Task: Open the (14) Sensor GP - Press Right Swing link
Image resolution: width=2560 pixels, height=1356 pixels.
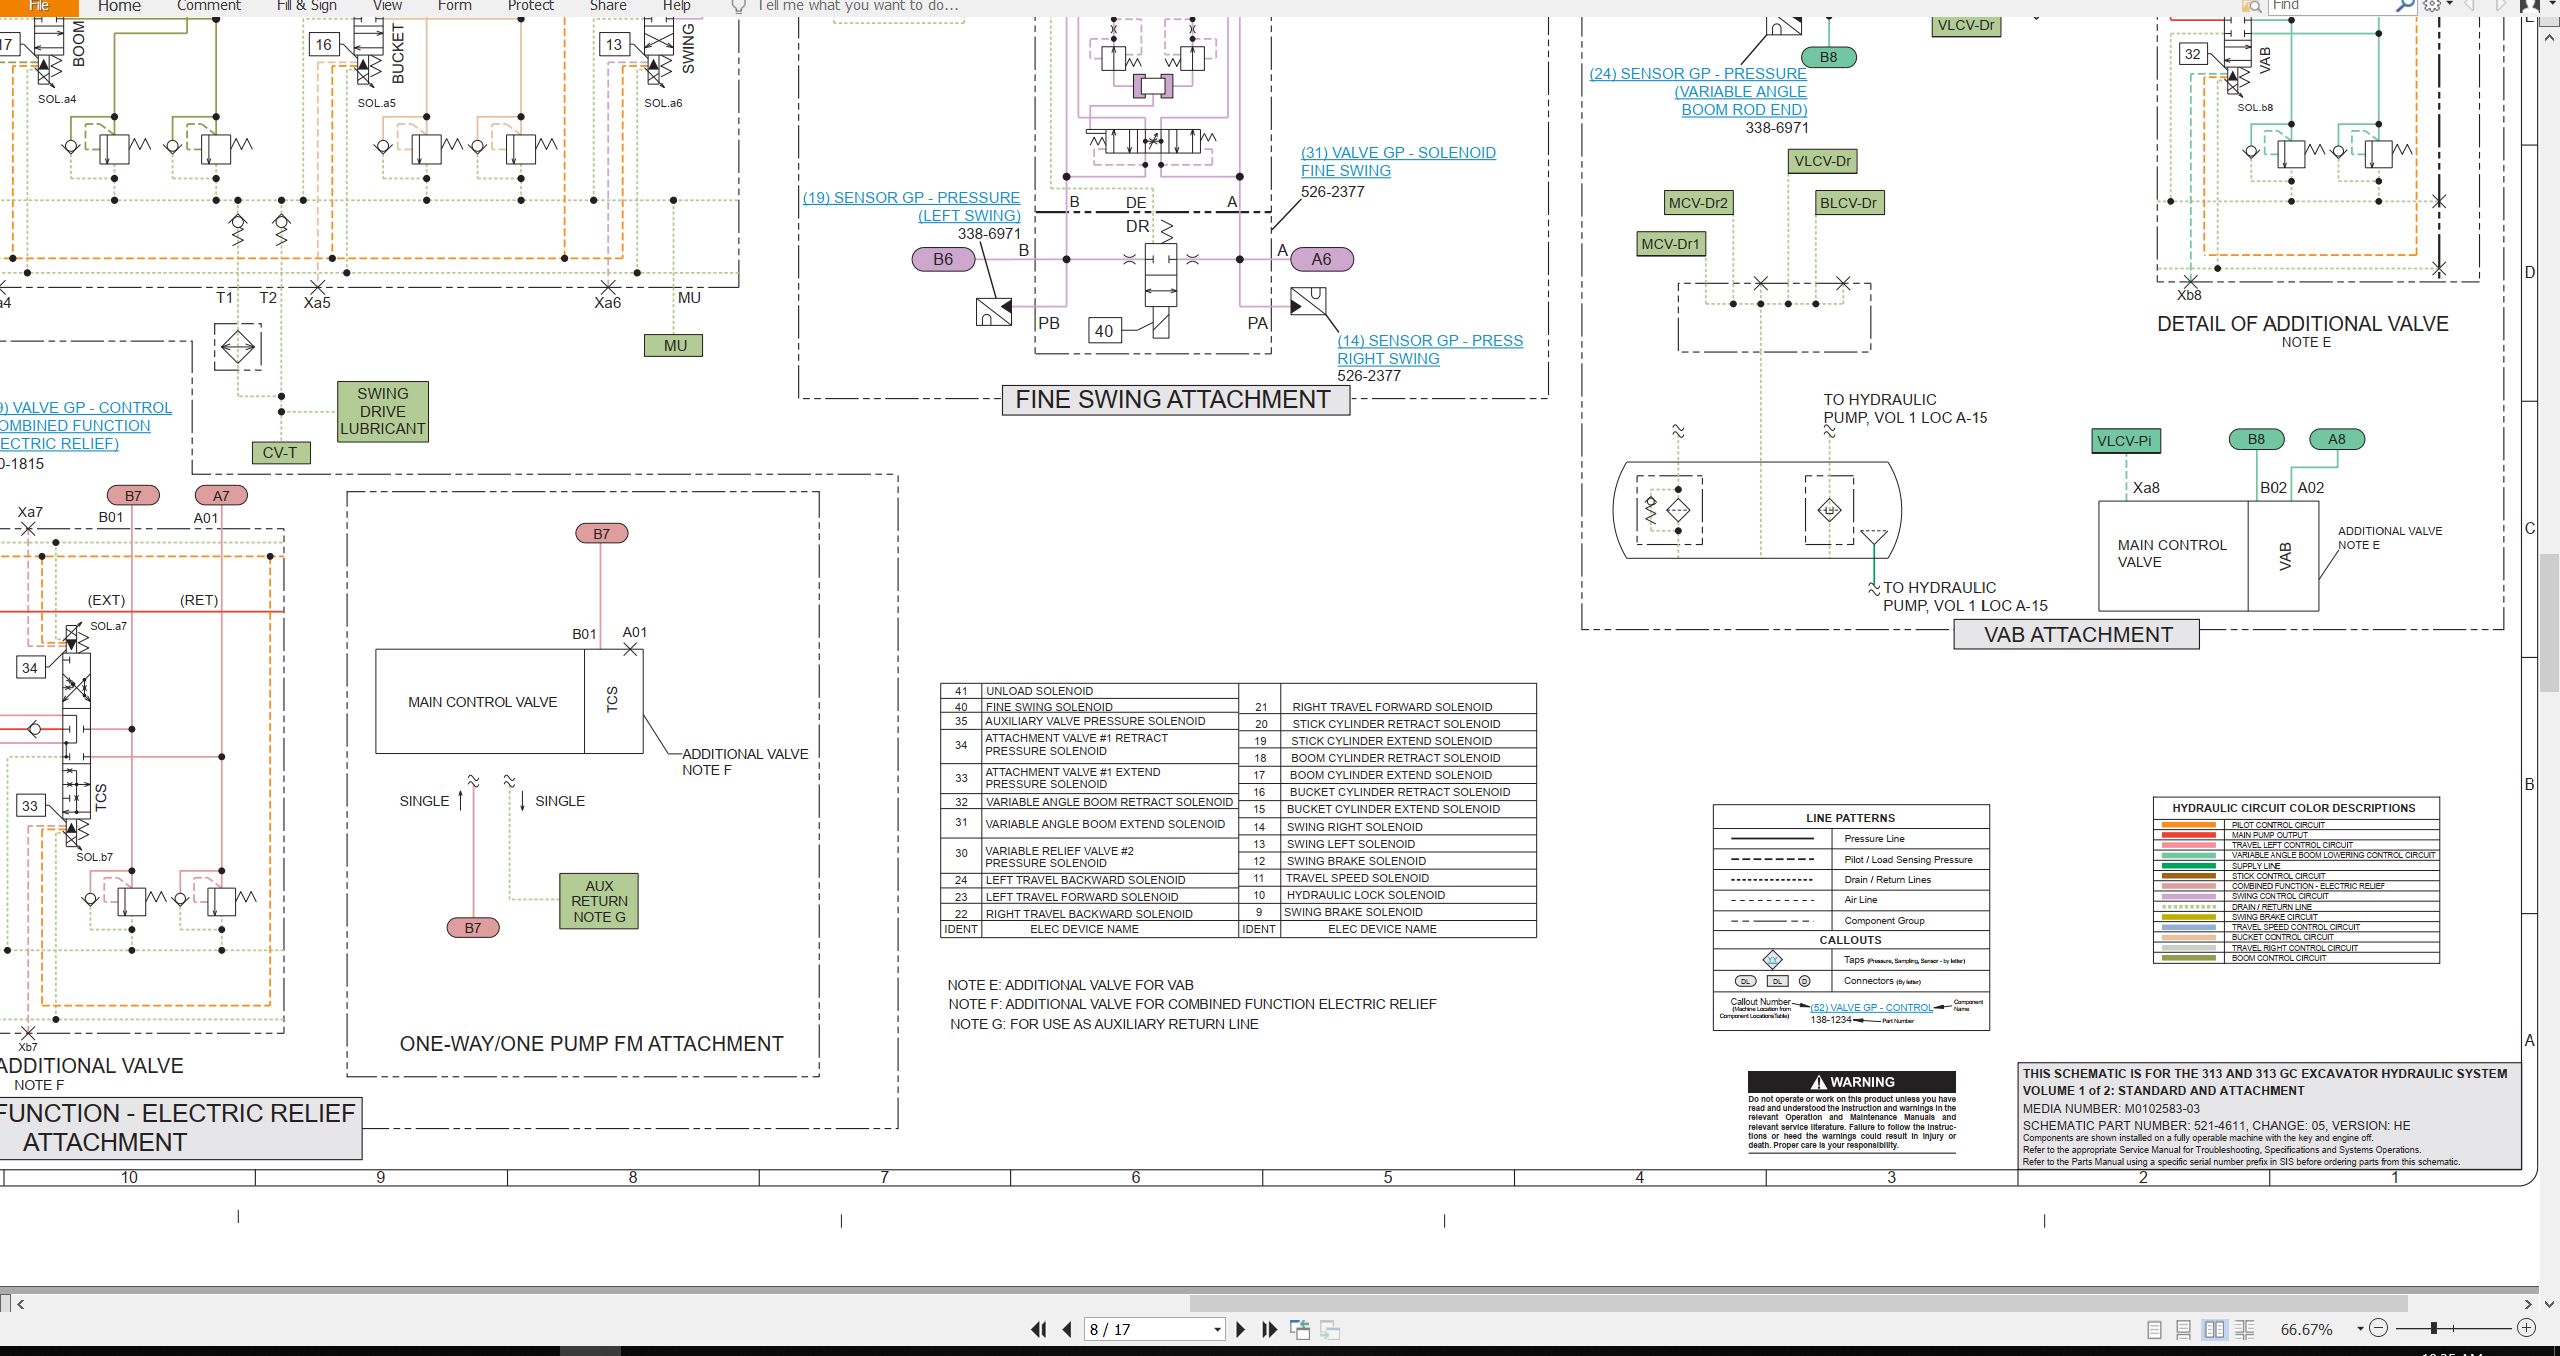Action: [1430, 350]
